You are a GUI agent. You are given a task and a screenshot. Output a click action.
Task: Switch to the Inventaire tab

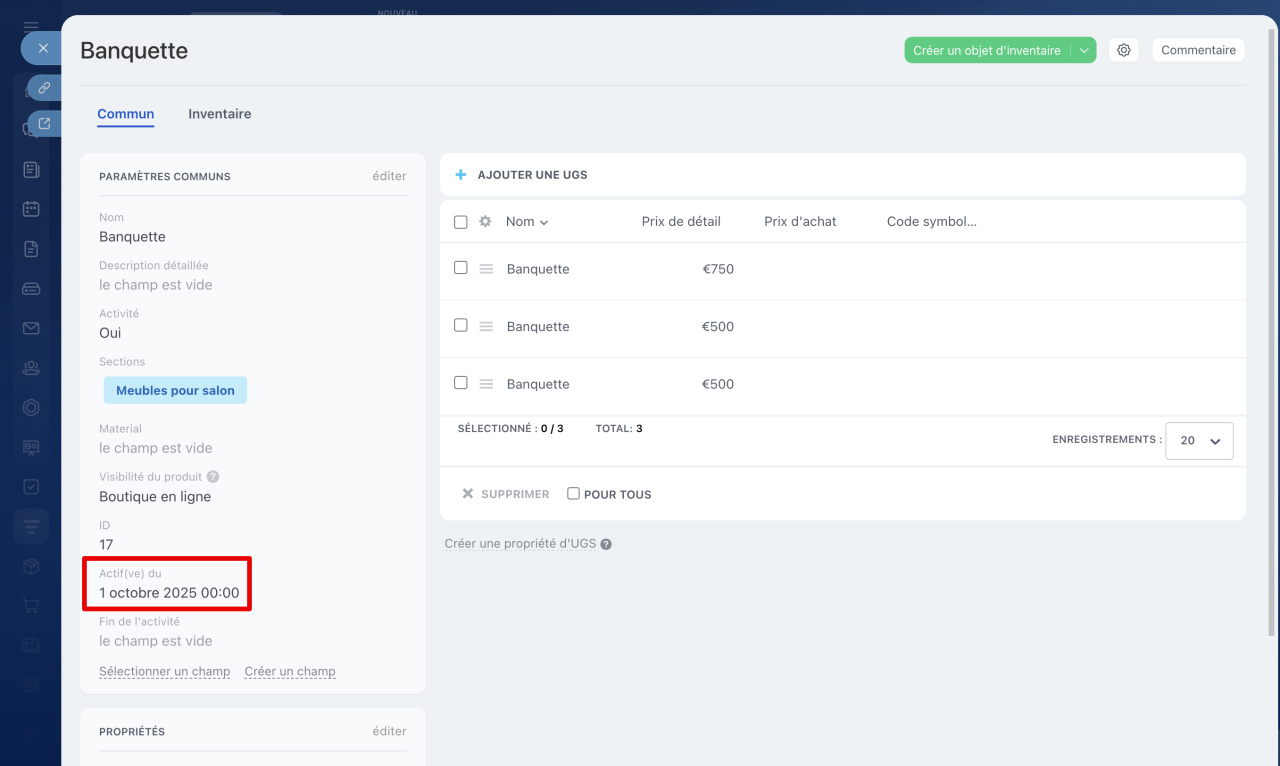click(x=220, y=114)
